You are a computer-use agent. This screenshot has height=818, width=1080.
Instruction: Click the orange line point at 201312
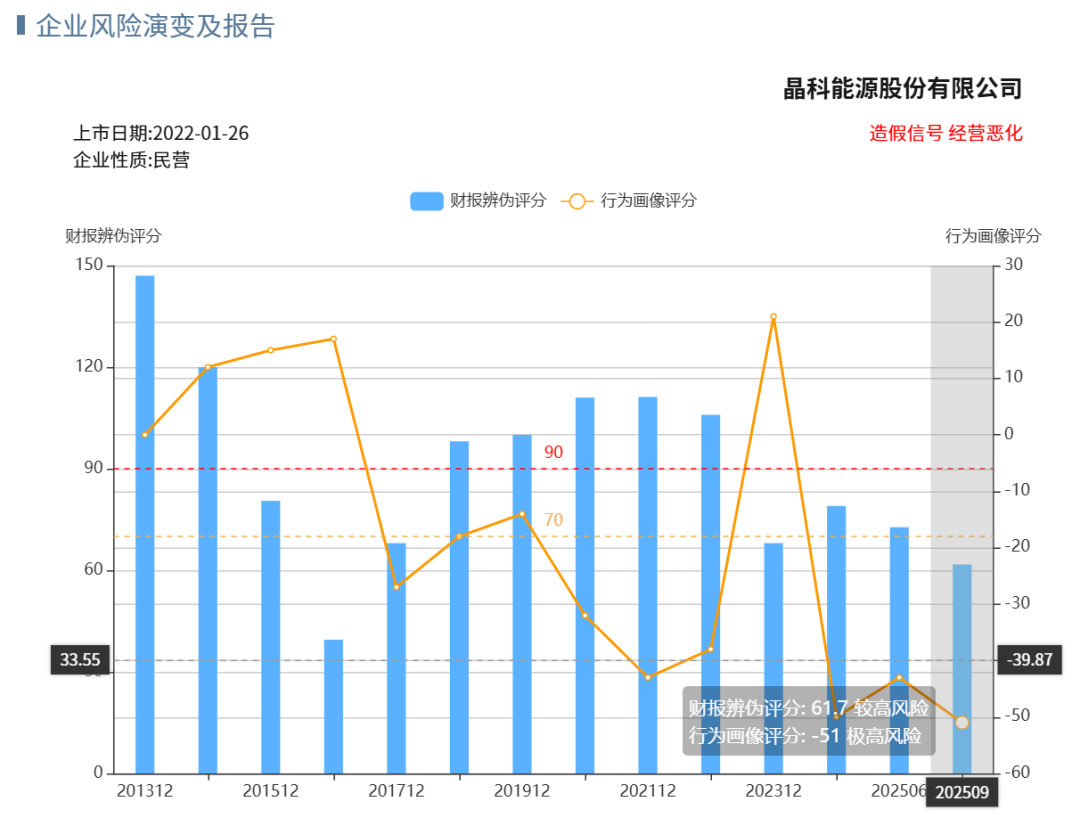click(145, 435)
